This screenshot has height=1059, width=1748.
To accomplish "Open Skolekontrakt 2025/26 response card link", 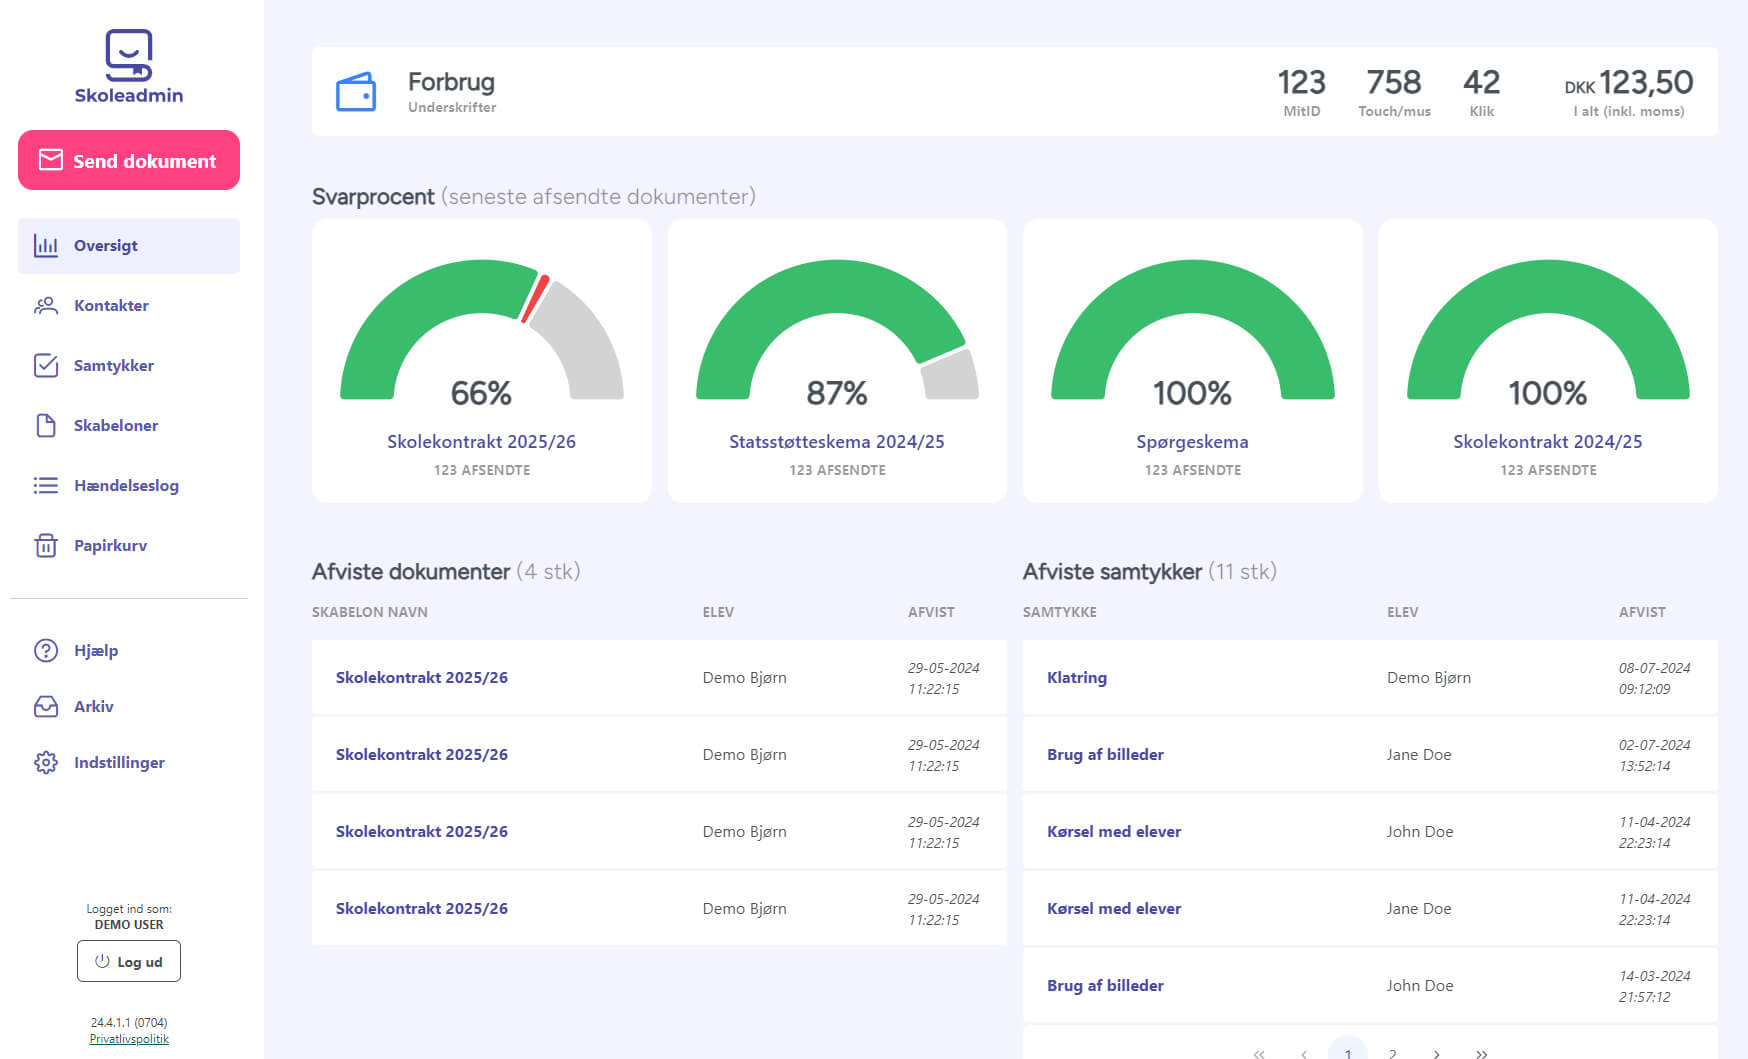I will (x=481, y=442).
